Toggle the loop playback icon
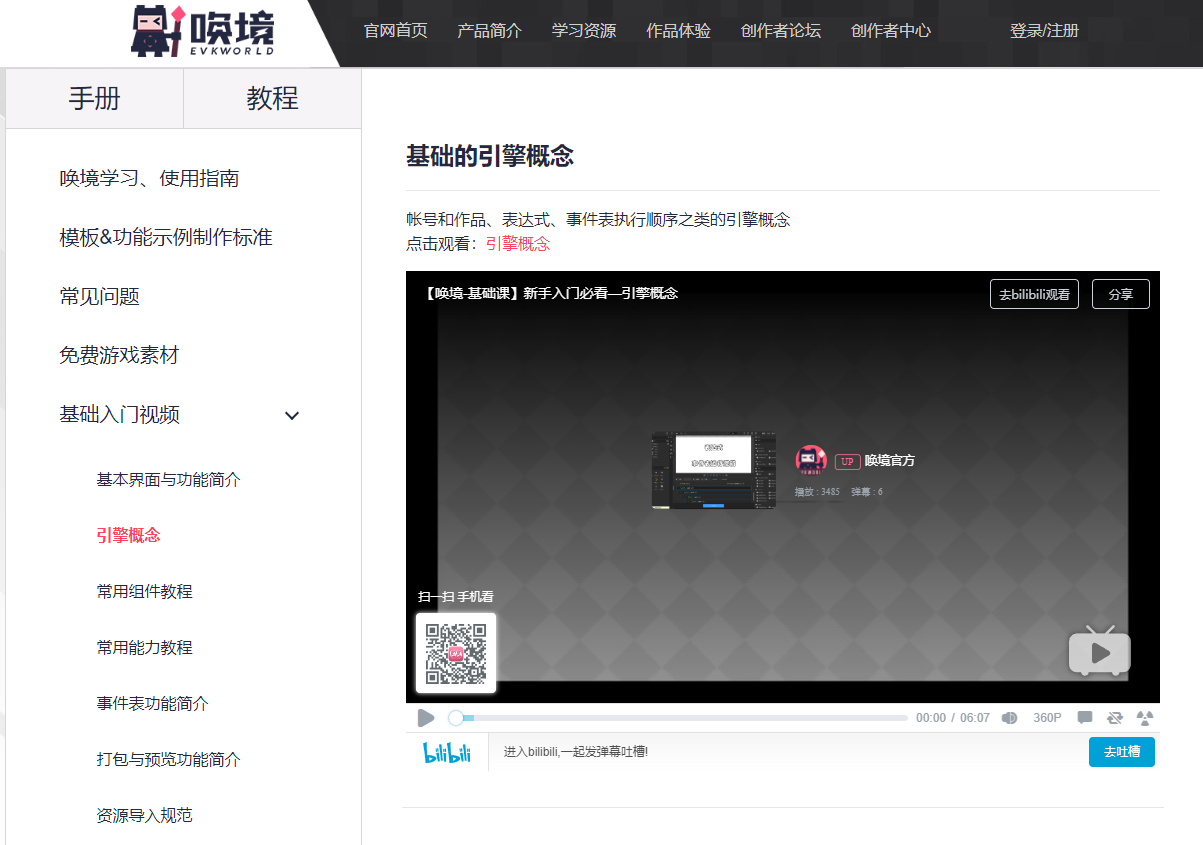Screen dimensions: 1203x845 (x=1115, y=718)
